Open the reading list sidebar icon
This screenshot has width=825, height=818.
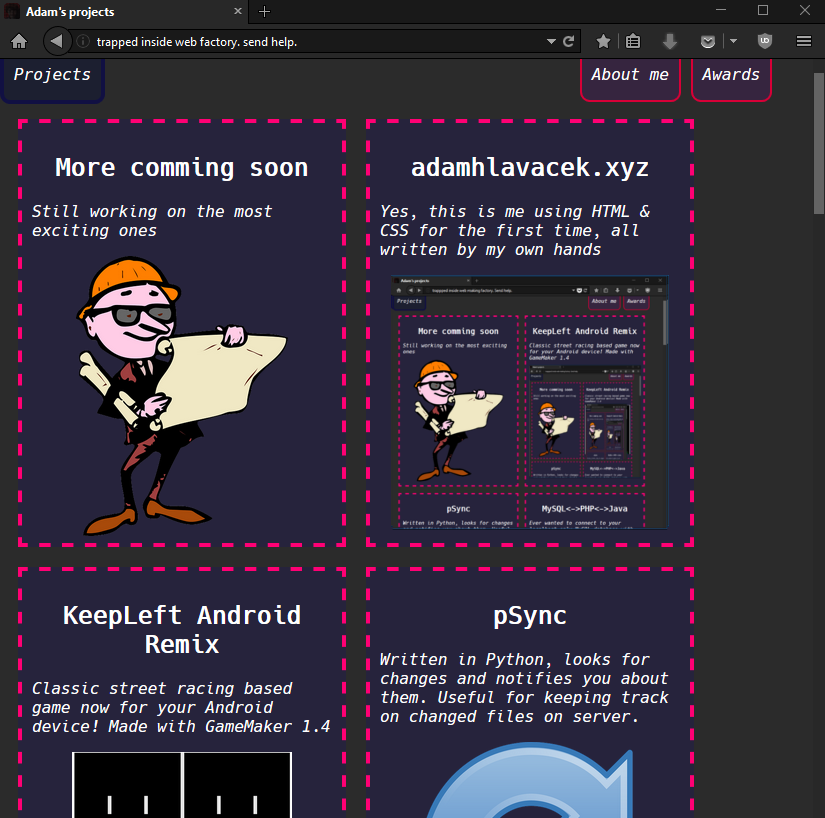coord(633,41)
